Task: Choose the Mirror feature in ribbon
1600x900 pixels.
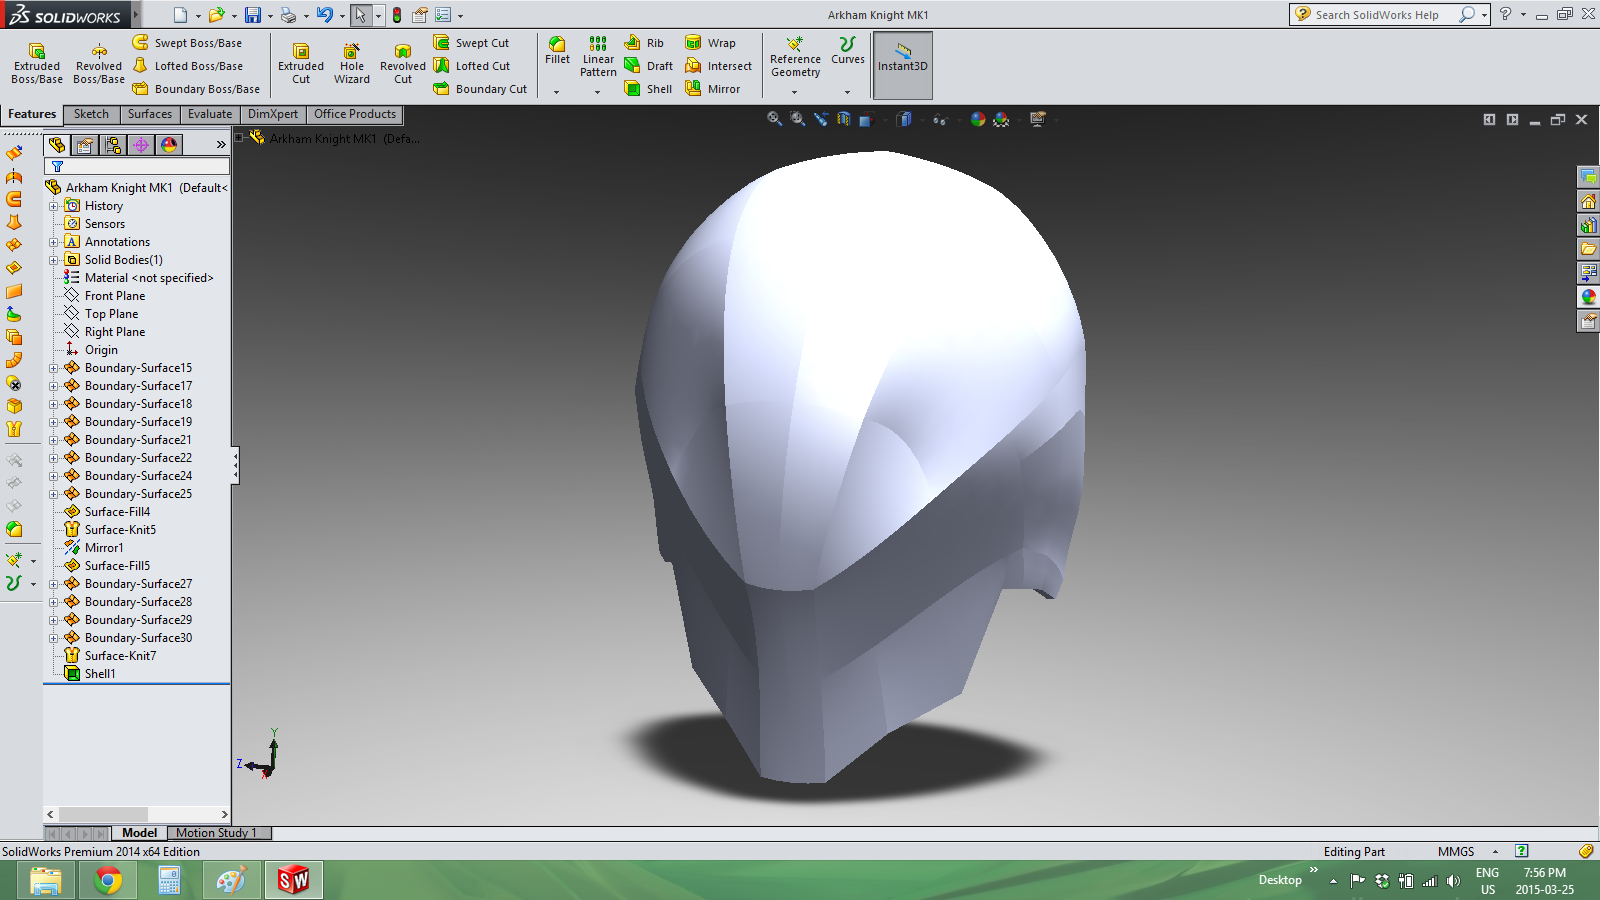Action: (x=713, y=89)
